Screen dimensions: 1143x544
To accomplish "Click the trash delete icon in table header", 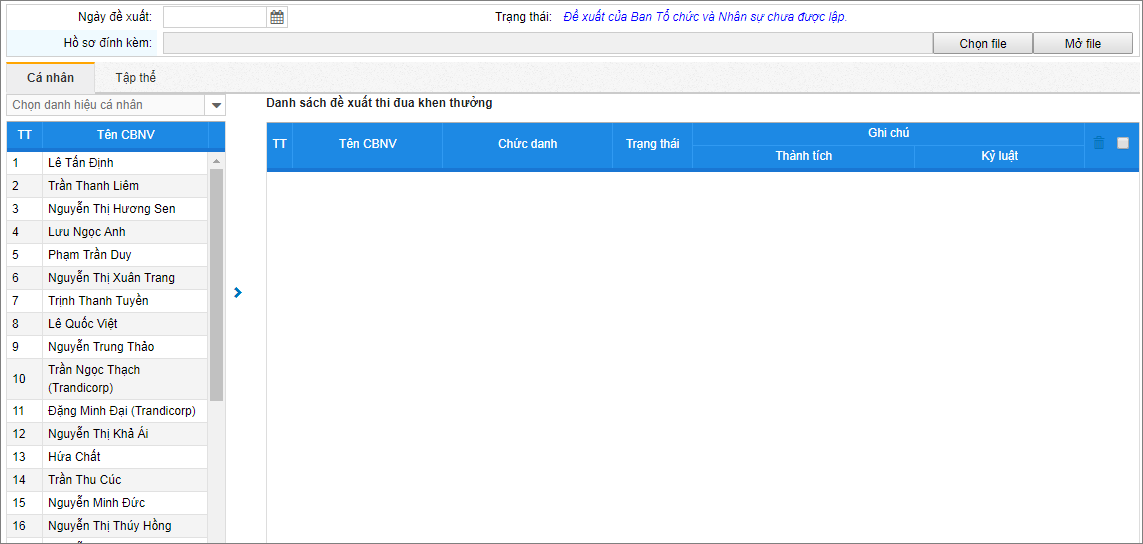I will pos(1099,144).
